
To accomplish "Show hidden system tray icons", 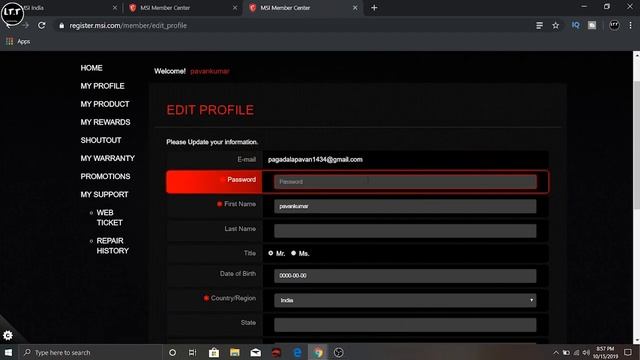I will click(556, 352).
